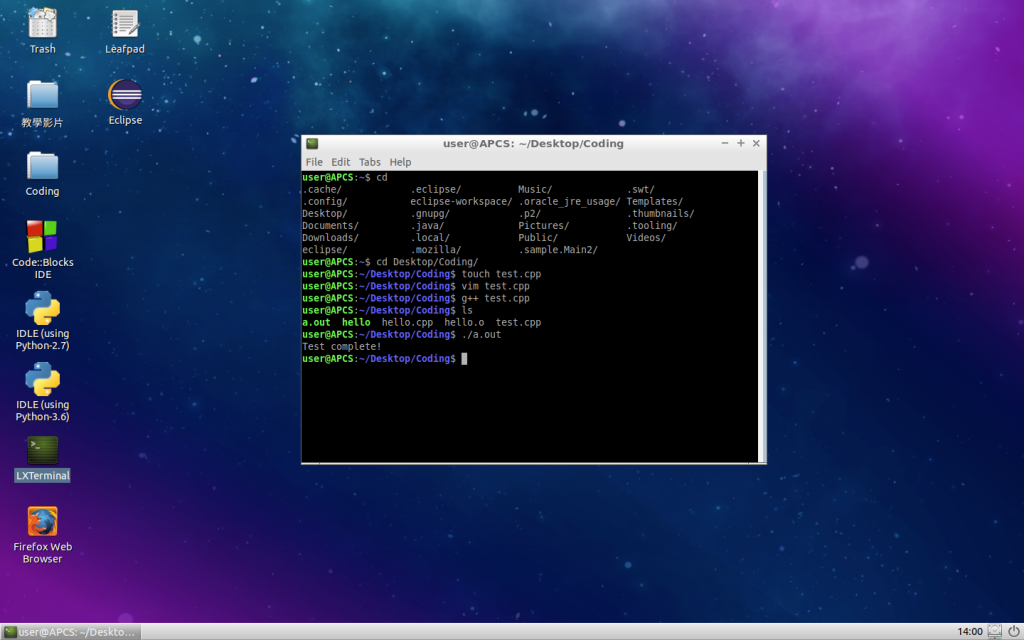Click 'Downloads/' in the directory listing
This screenshot has height=640, width=1024.
coord(330,238)
